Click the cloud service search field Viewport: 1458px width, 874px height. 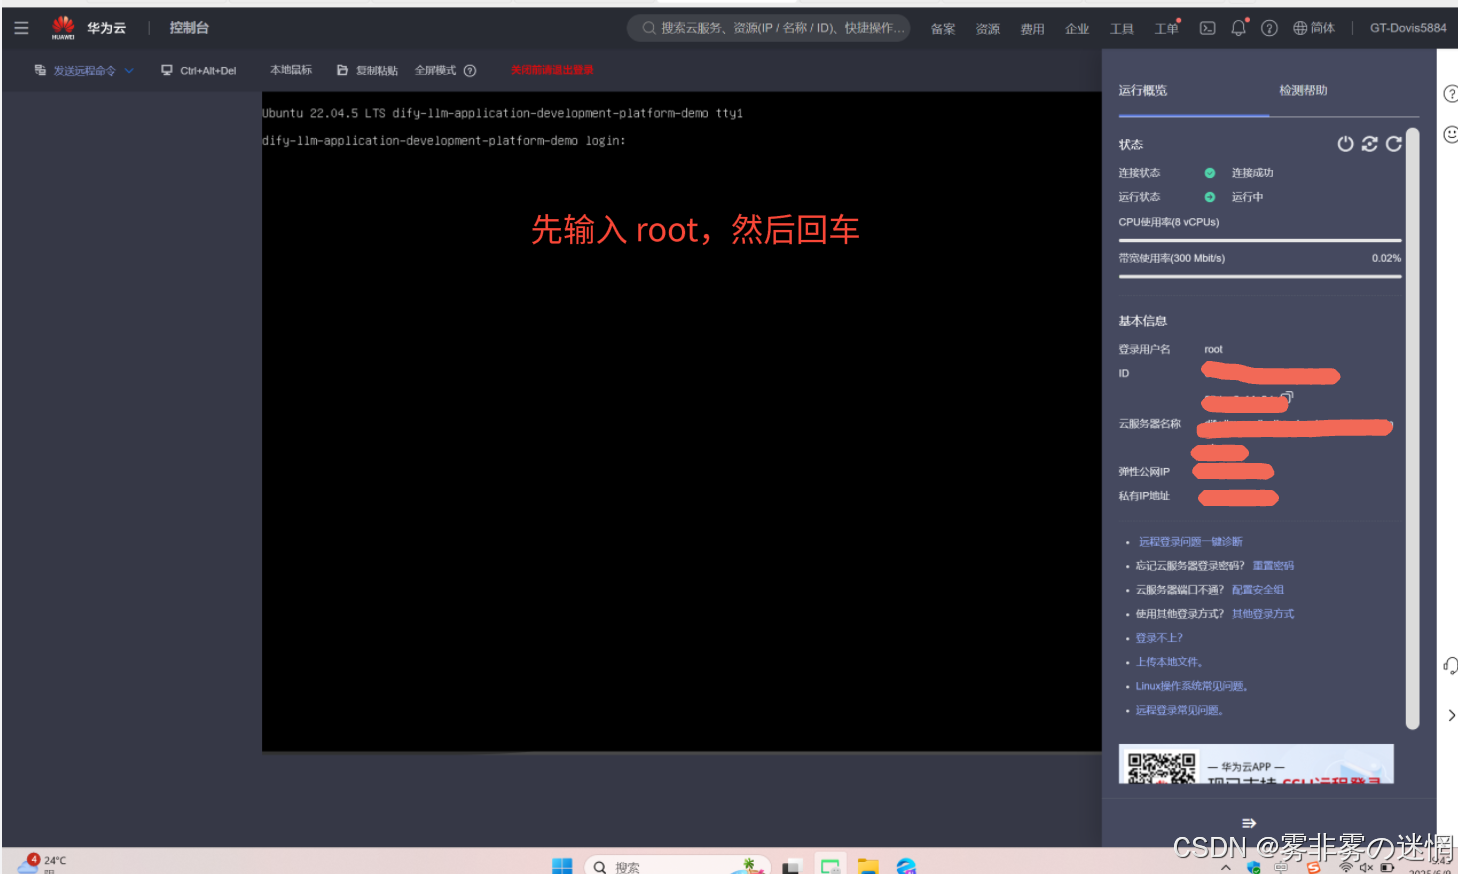coord(770,28)
